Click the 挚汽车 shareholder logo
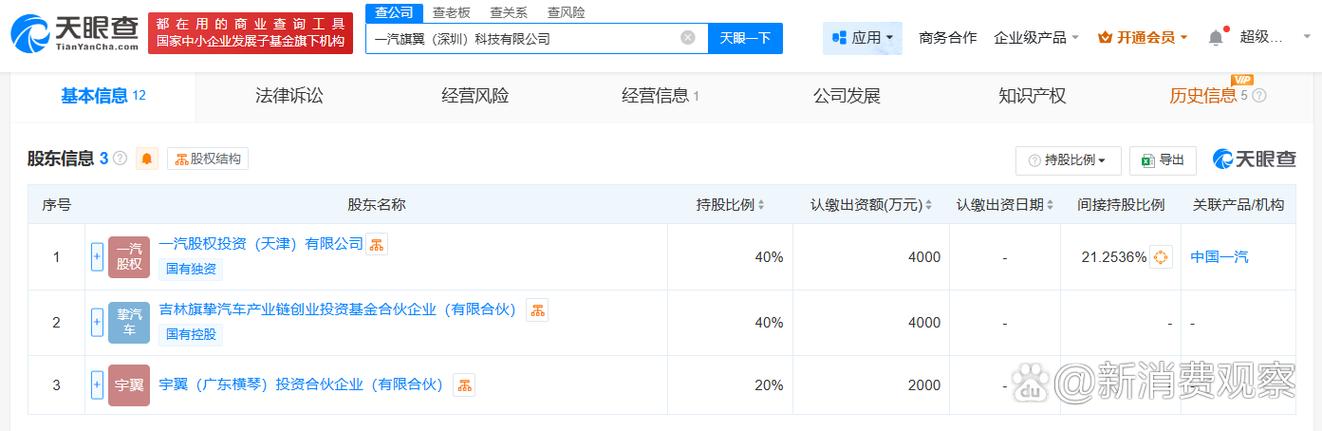Image resolution: width=1322 pixels, height=431 pixels. pyautogui.click(x=129, y=322)
